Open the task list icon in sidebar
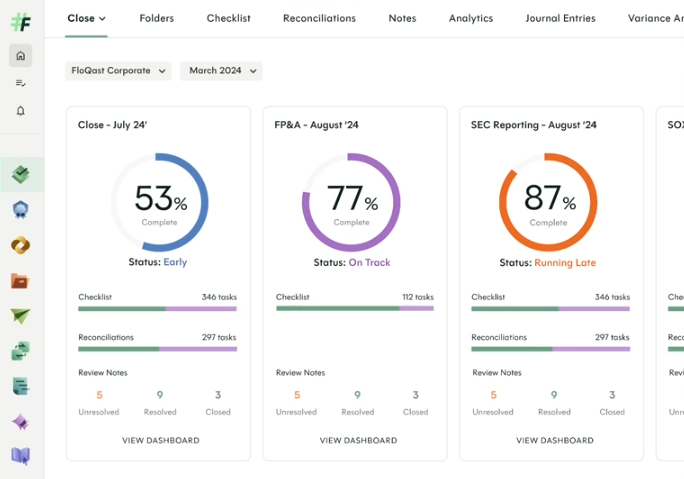 (20, 83)
